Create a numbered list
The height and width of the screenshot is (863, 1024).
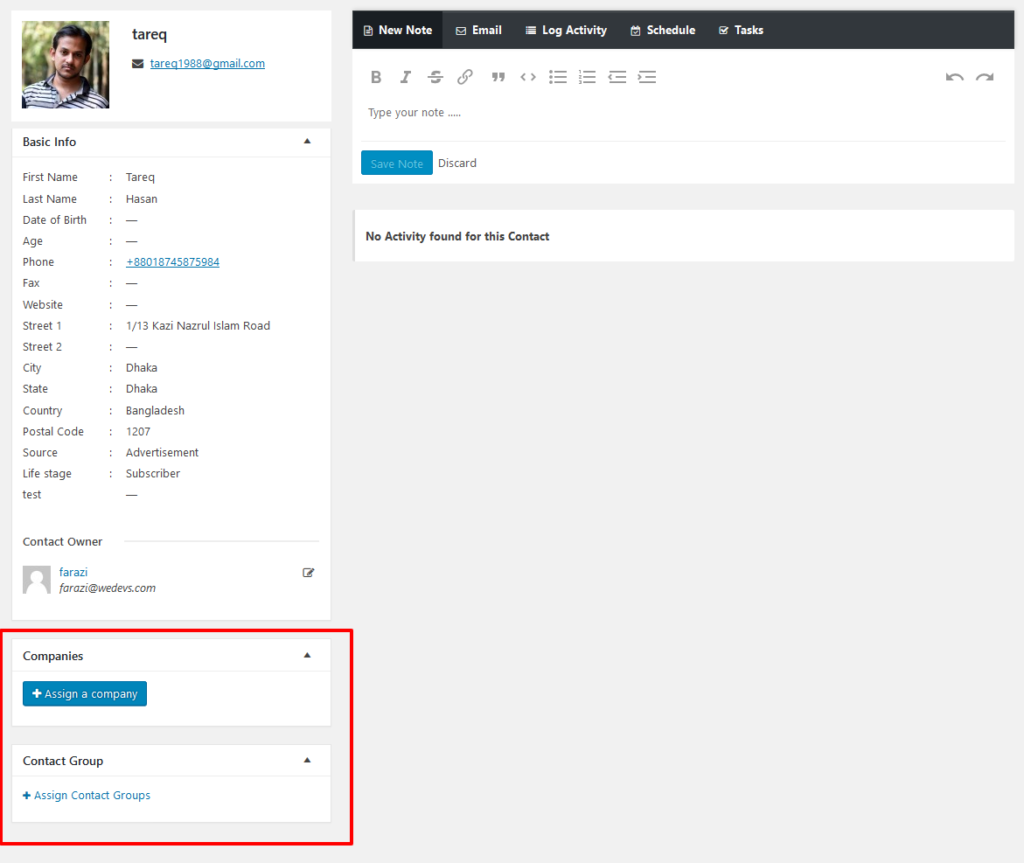587,77
